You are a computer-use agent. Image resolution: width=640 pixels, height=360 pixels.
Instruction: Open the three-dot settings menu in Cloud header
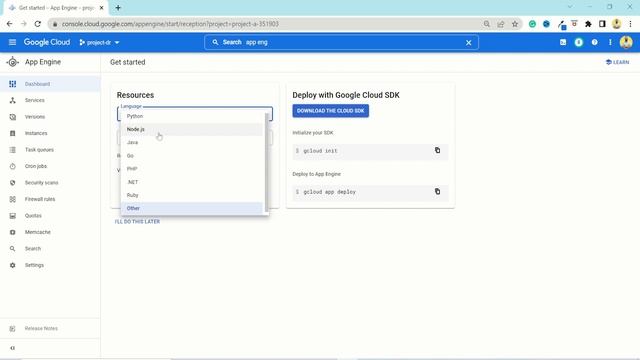pyautogui.click(x=610, y=42)
